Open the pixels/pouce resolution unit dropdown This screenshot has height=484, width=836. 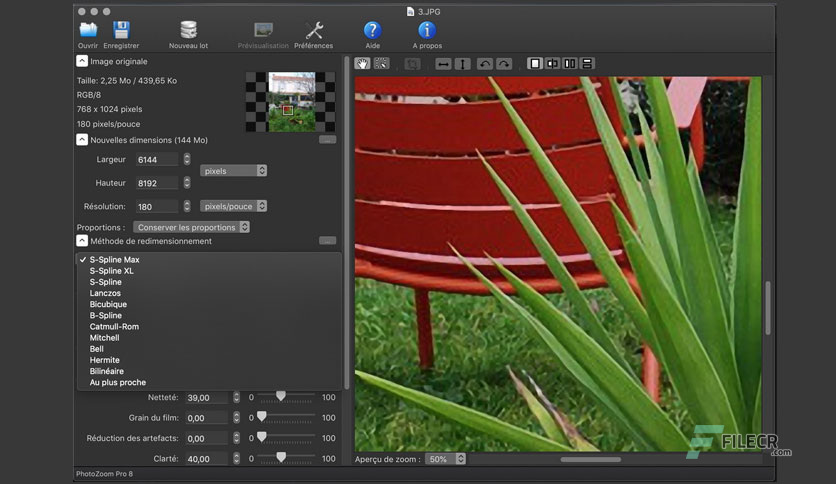tap(234, 206)
